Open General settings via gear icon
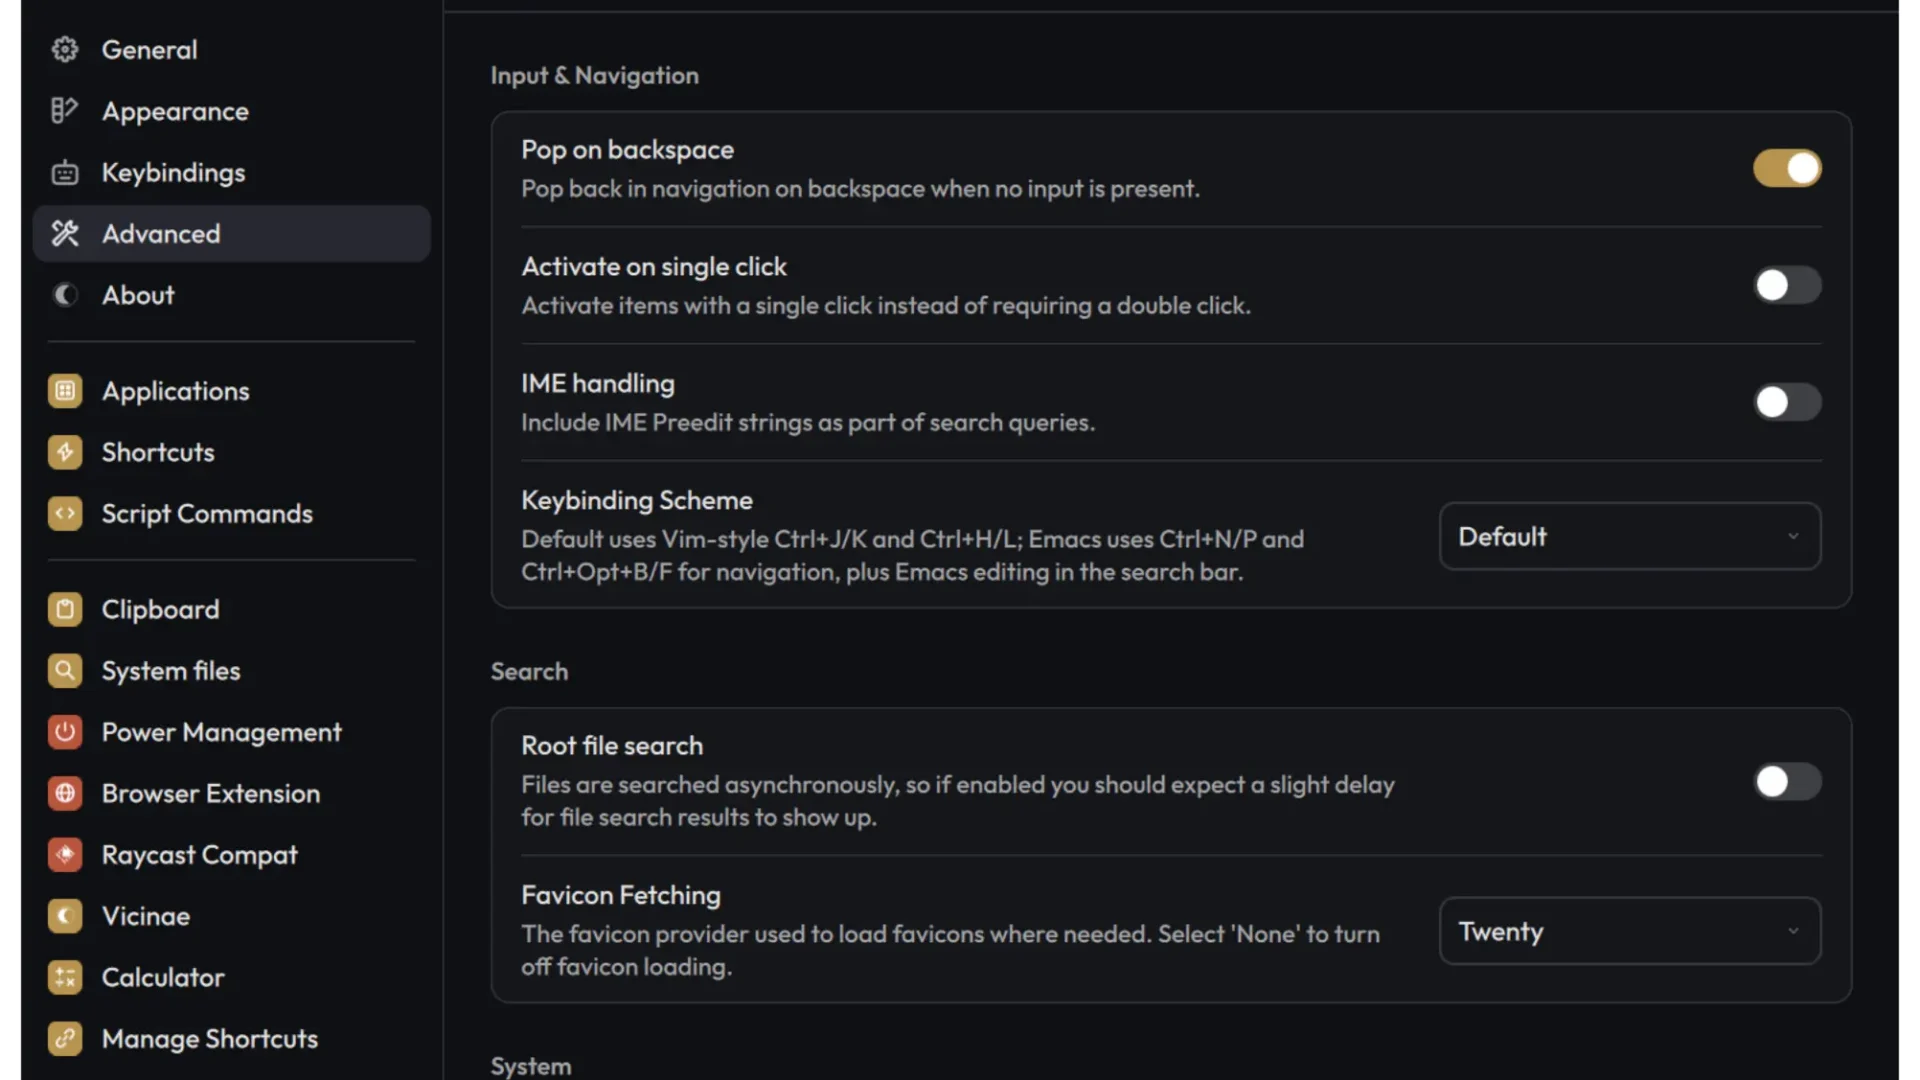Screen dimensions: 1920x1080 pyautogui.click(x=65, y=49)
